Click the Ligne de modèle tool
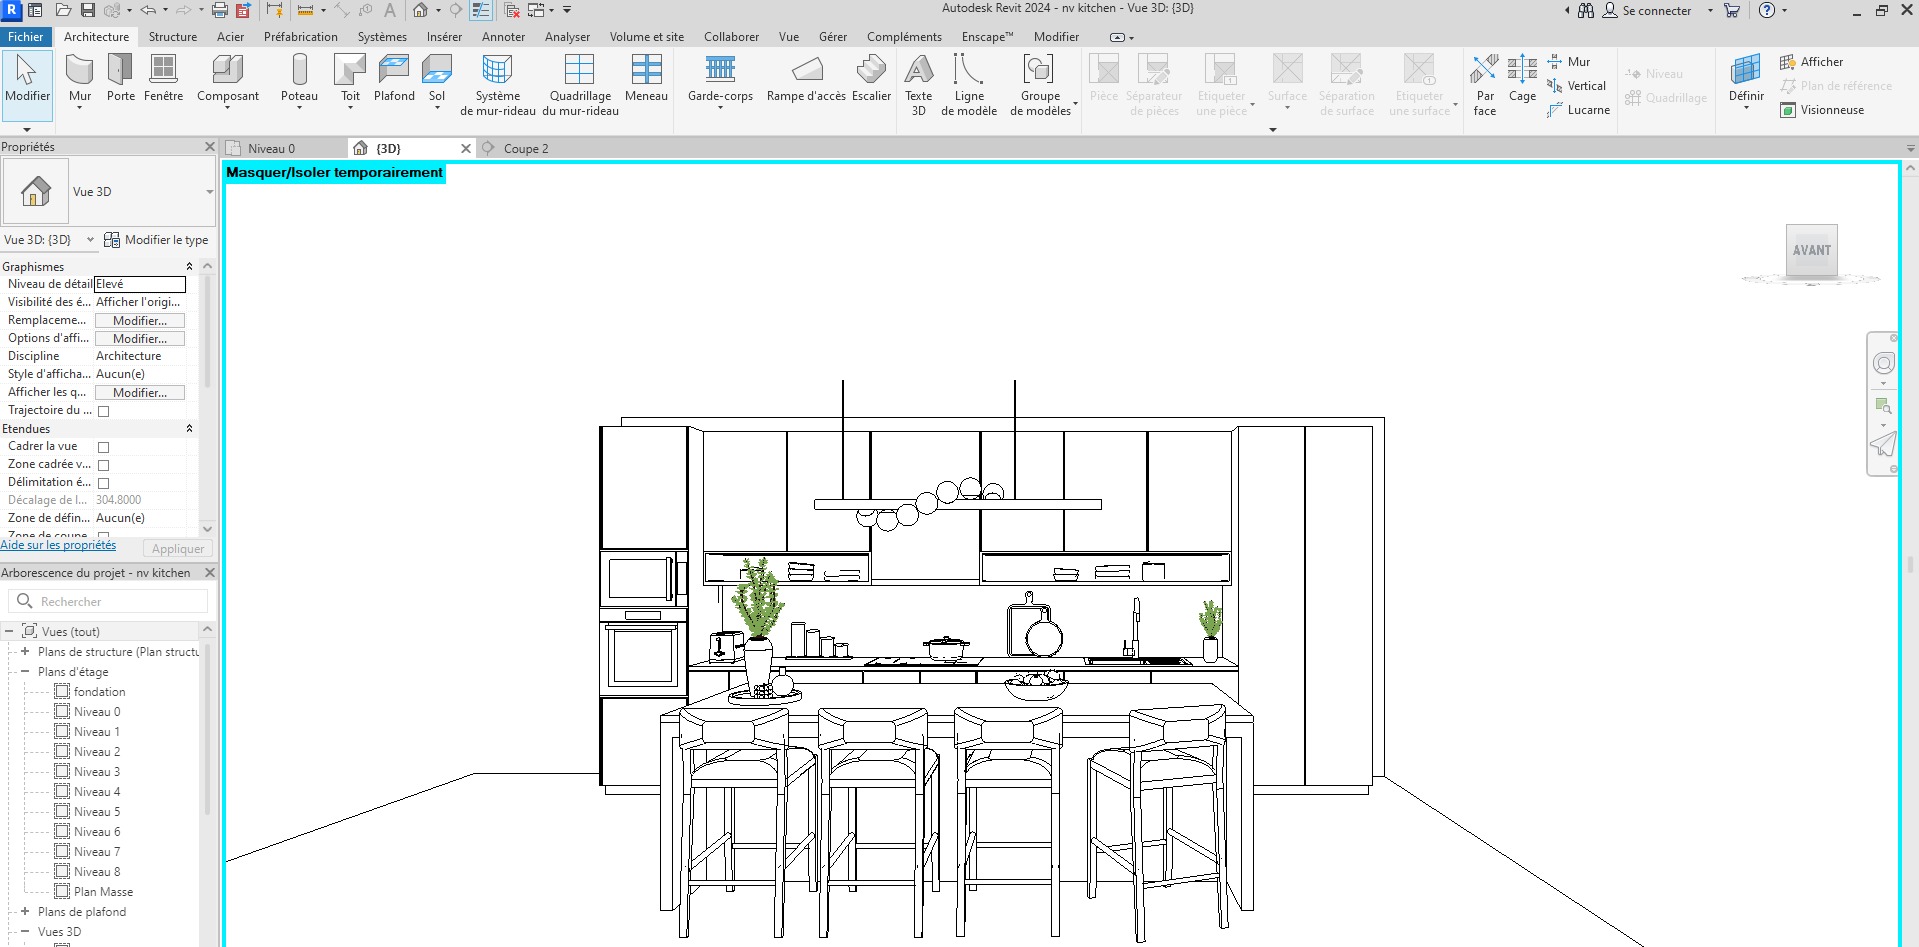 pos(969,86)
